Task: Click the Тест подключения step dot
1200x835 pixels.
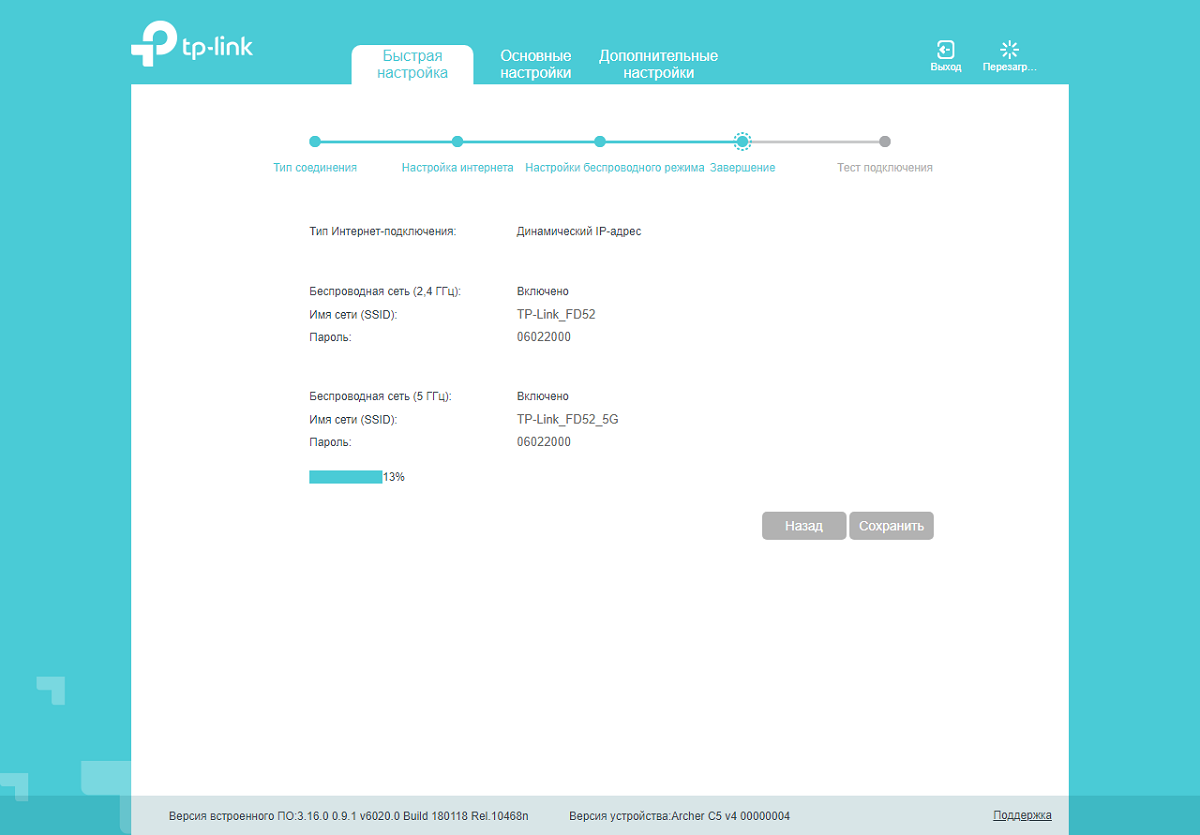Action: pyautogui.click(x=885, y=142)
